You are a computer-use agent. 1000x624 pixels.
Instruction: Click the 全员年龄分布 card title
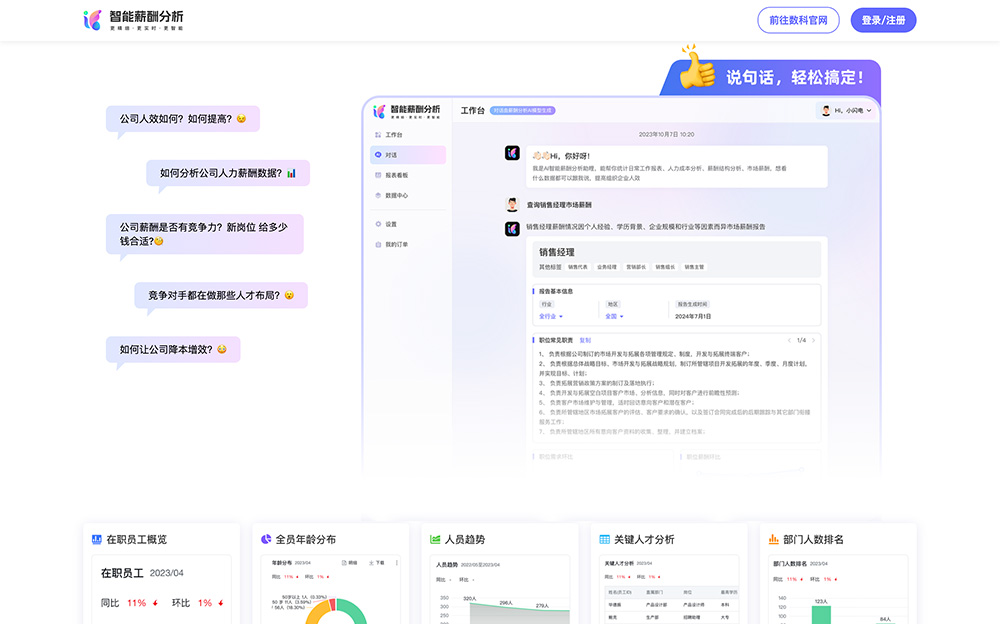(x=305, y=540)
